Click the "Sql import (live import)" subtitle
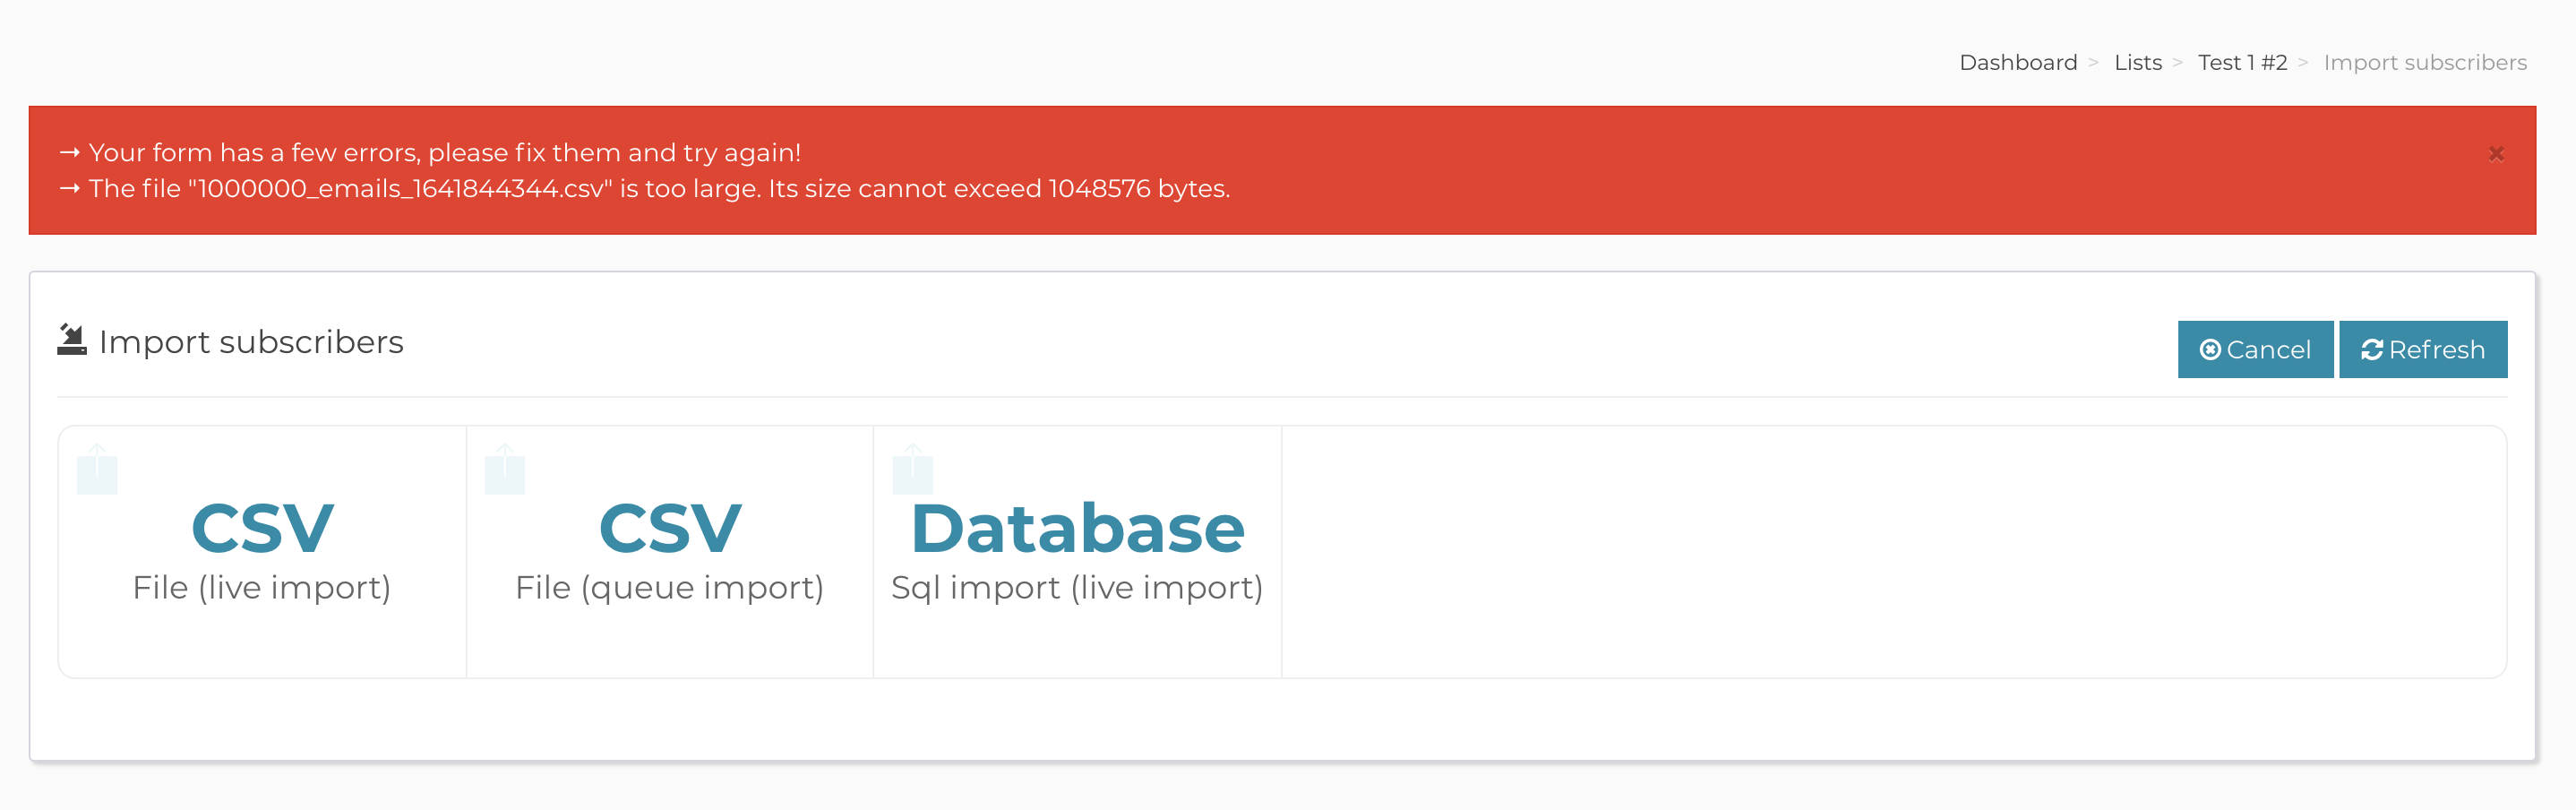The height and width of the screenshot is (810, 2576). pyautogui.click(x=1077, y=588)
